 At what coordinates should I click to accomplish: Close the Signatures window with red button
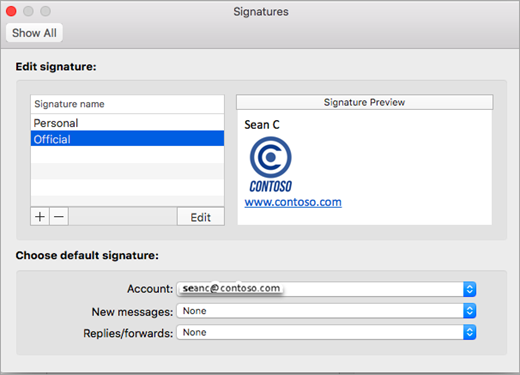11,11
